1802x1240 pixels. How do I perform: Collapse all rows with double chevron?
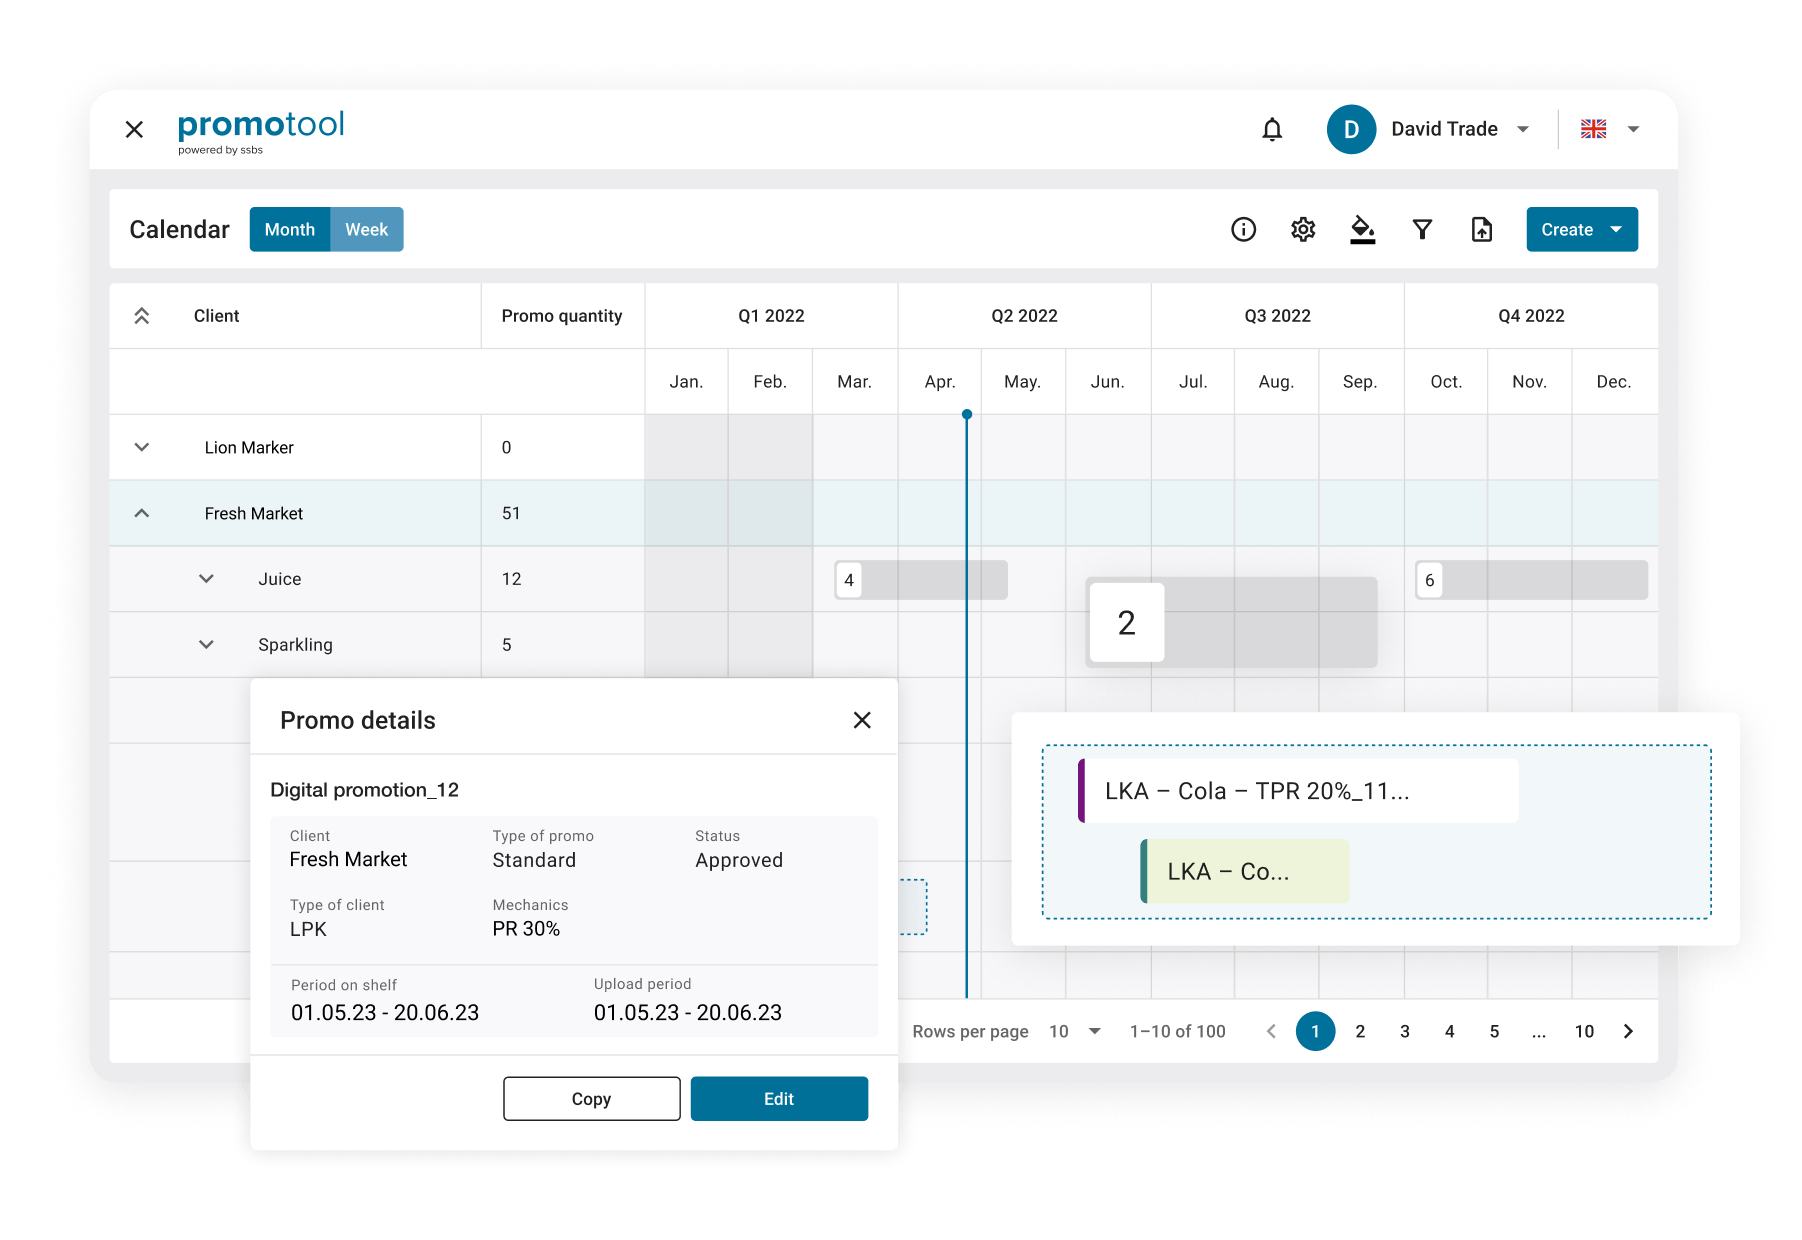pos(142,316)
